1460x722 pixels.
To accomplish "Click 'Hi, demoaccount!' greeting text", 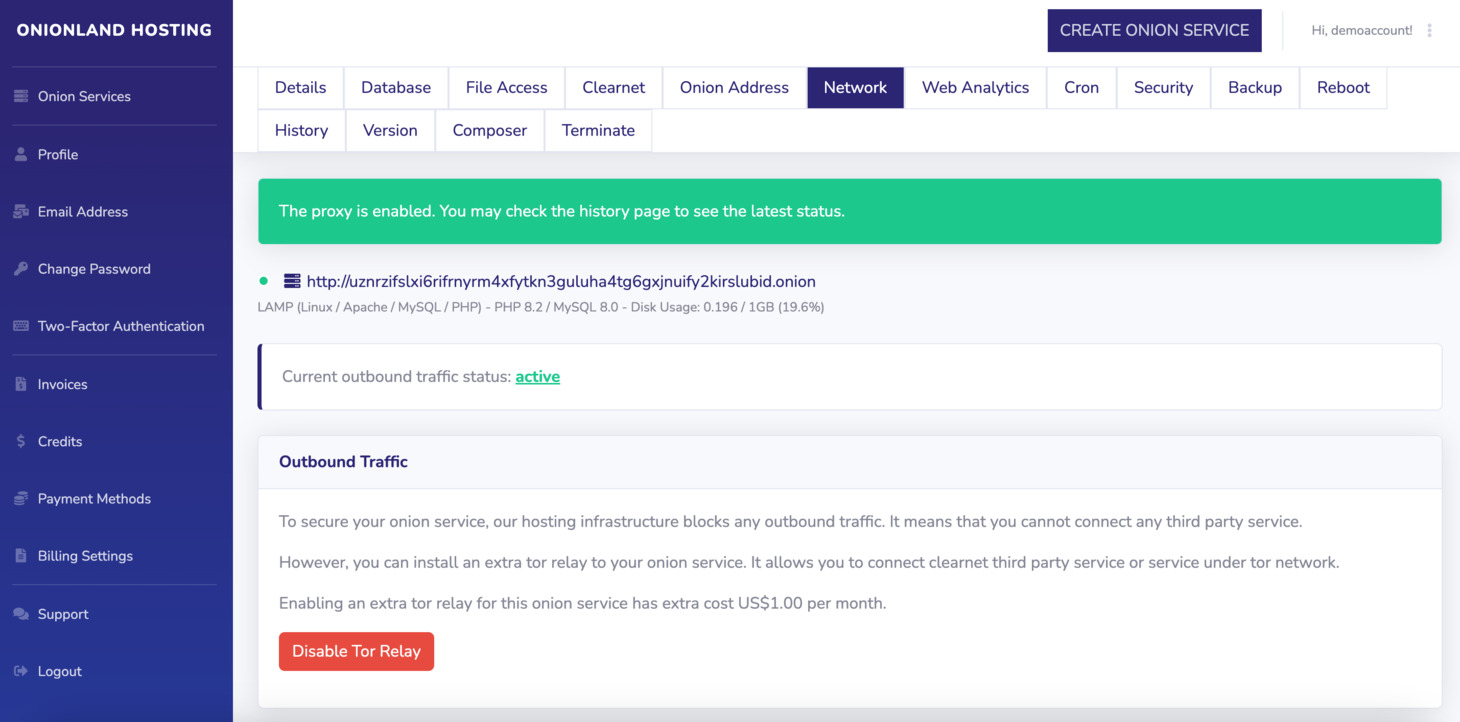I will 1362,30.
